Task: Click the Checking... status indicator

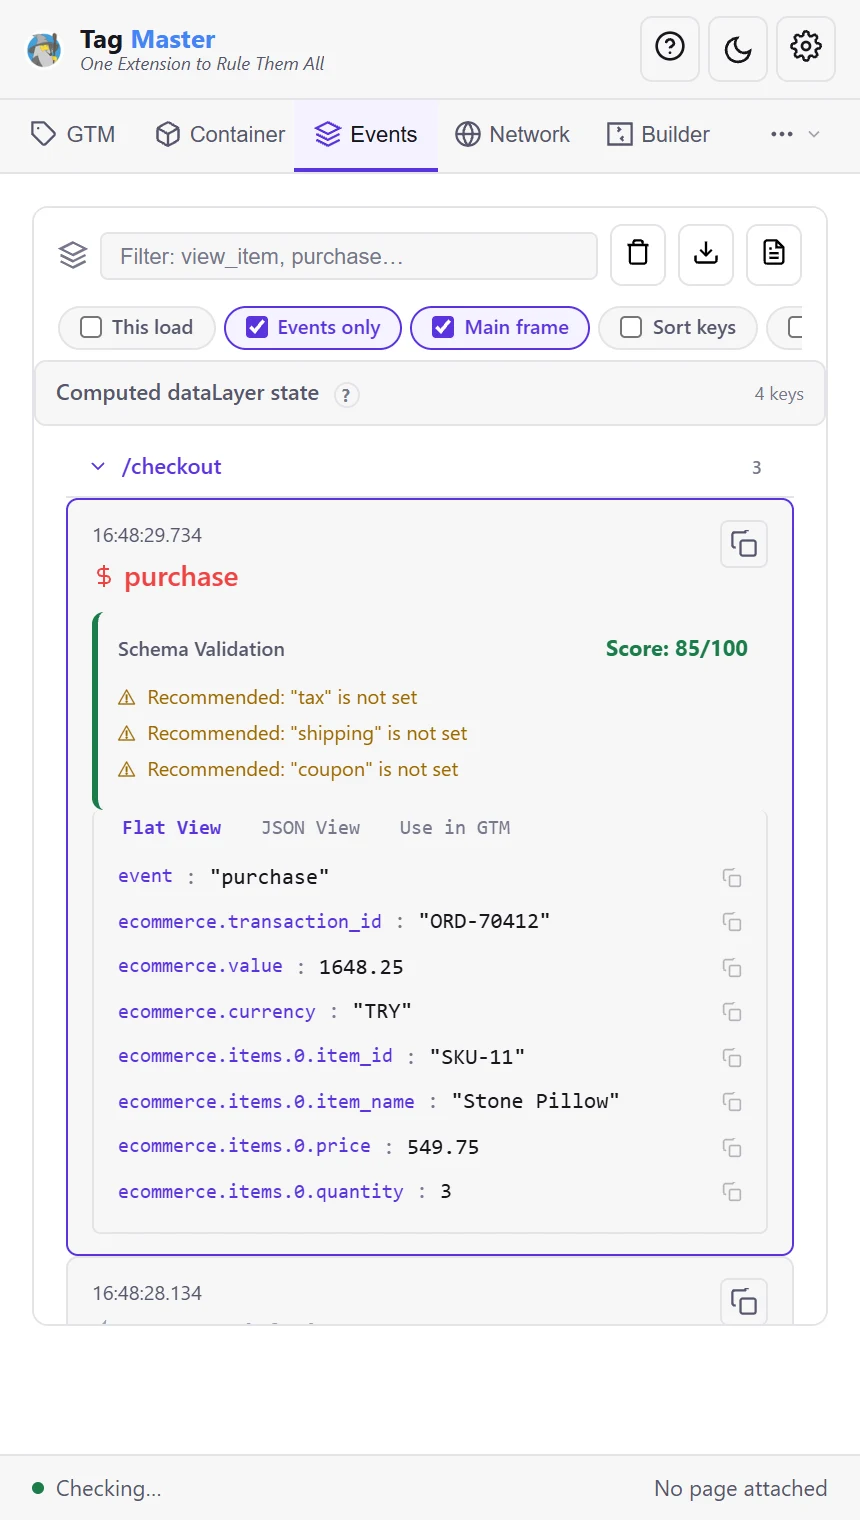Action: point(97,1488)
